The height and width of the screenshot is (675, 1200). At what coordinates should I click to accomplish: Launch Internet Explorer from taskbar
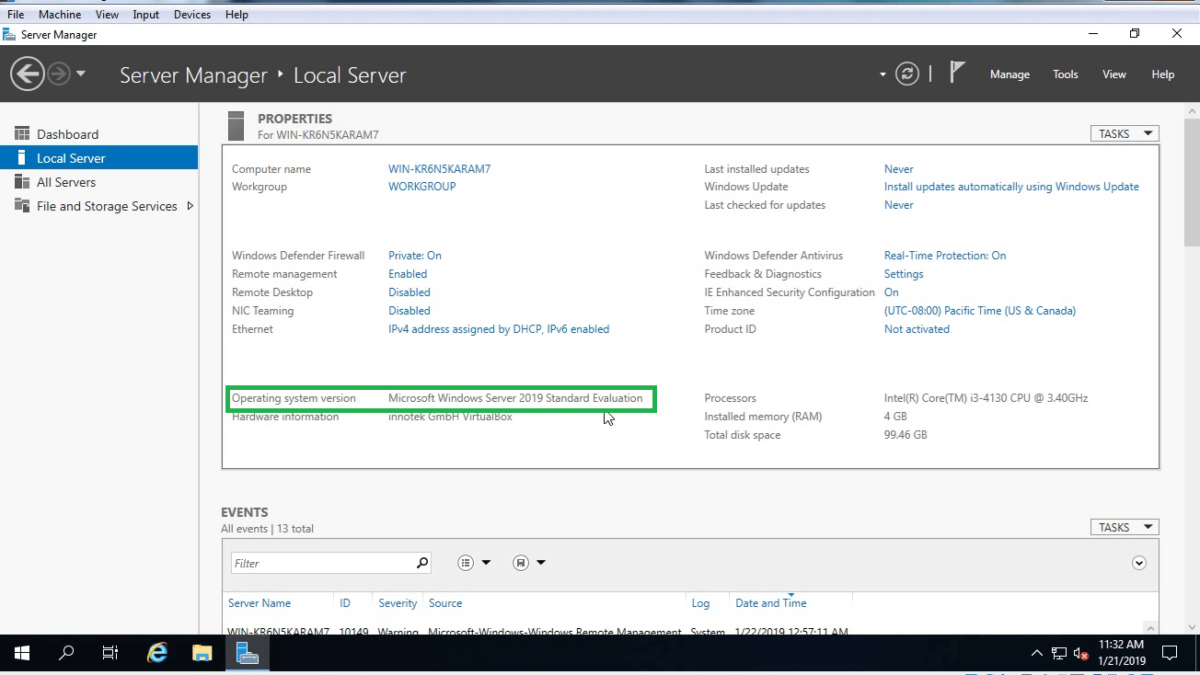click(157, 654)
